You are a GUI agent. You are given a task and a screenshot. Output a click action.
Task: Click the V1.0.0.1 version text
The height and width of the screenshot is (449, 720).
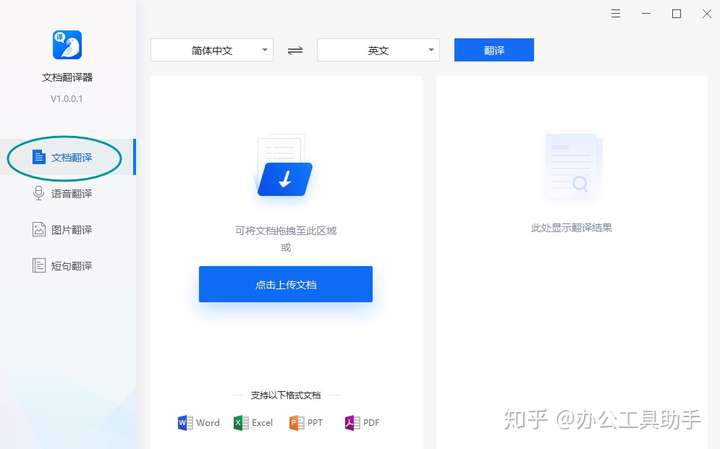(x=67, y=99)
